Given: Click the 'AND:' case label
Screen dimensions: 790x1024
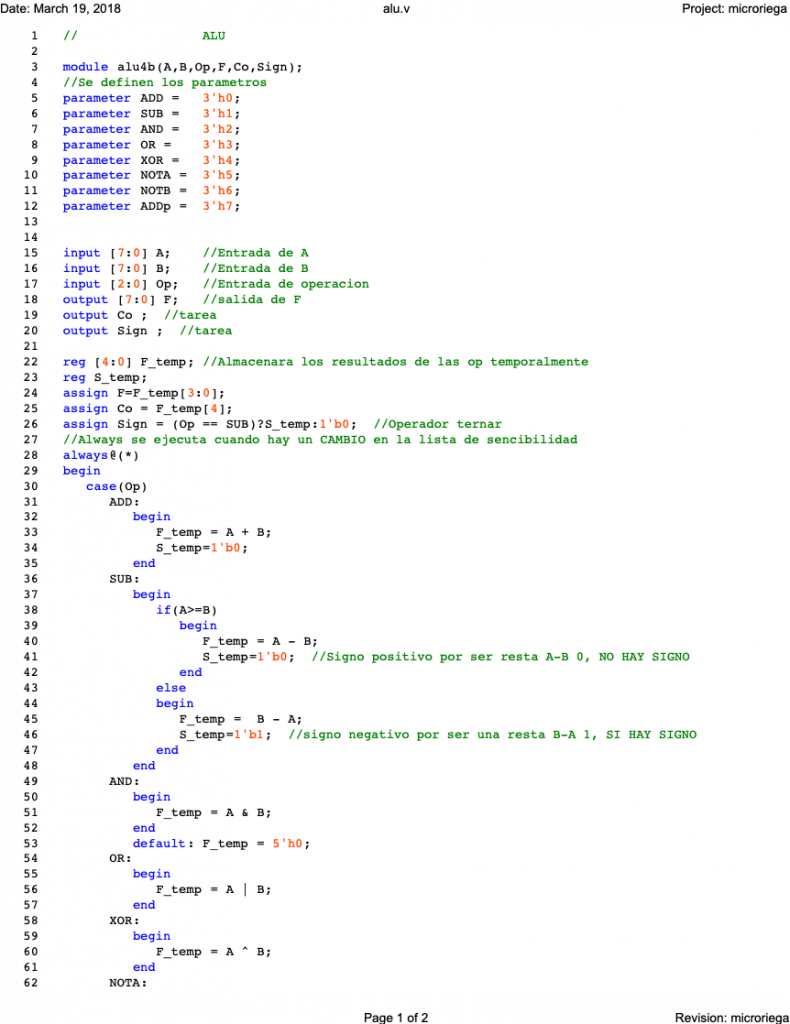Looking at the screenshot, I should point(124,782).
